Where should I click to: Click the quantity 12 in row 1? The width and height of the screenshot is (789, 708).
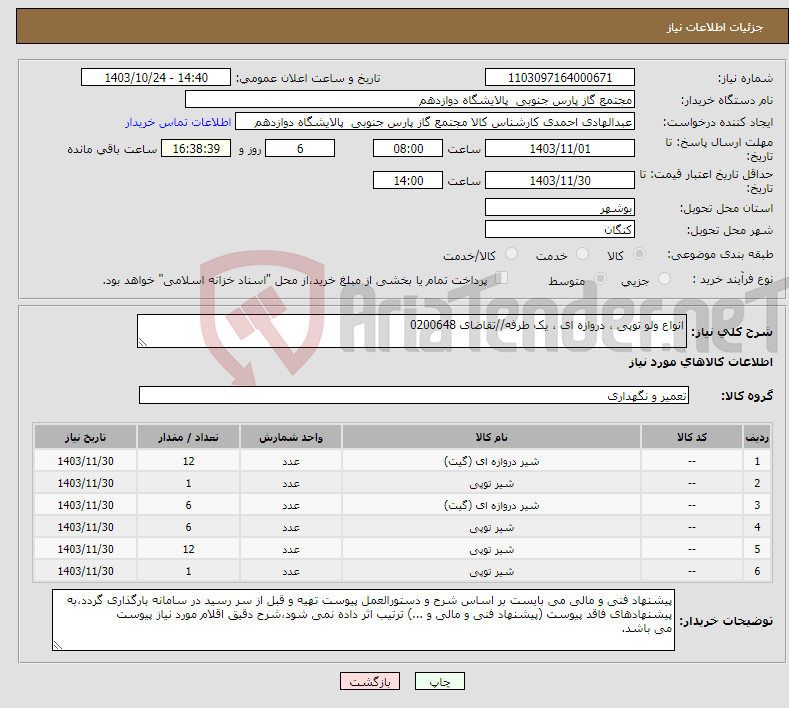[188, 461]
